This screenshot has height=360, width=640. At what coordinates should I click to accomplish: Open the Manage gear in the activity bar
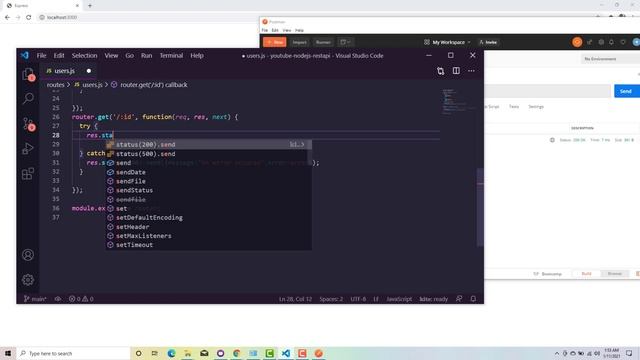point(28,280)
